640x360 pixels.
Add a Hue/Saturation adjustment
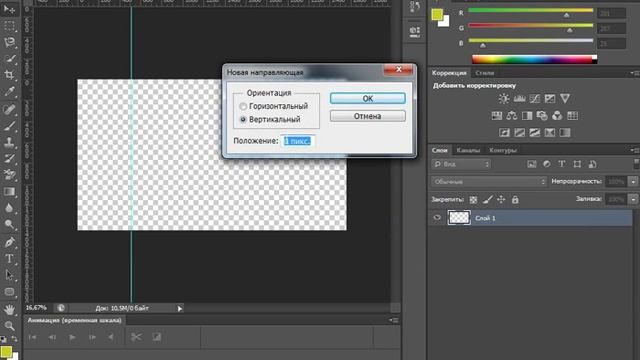497,116
